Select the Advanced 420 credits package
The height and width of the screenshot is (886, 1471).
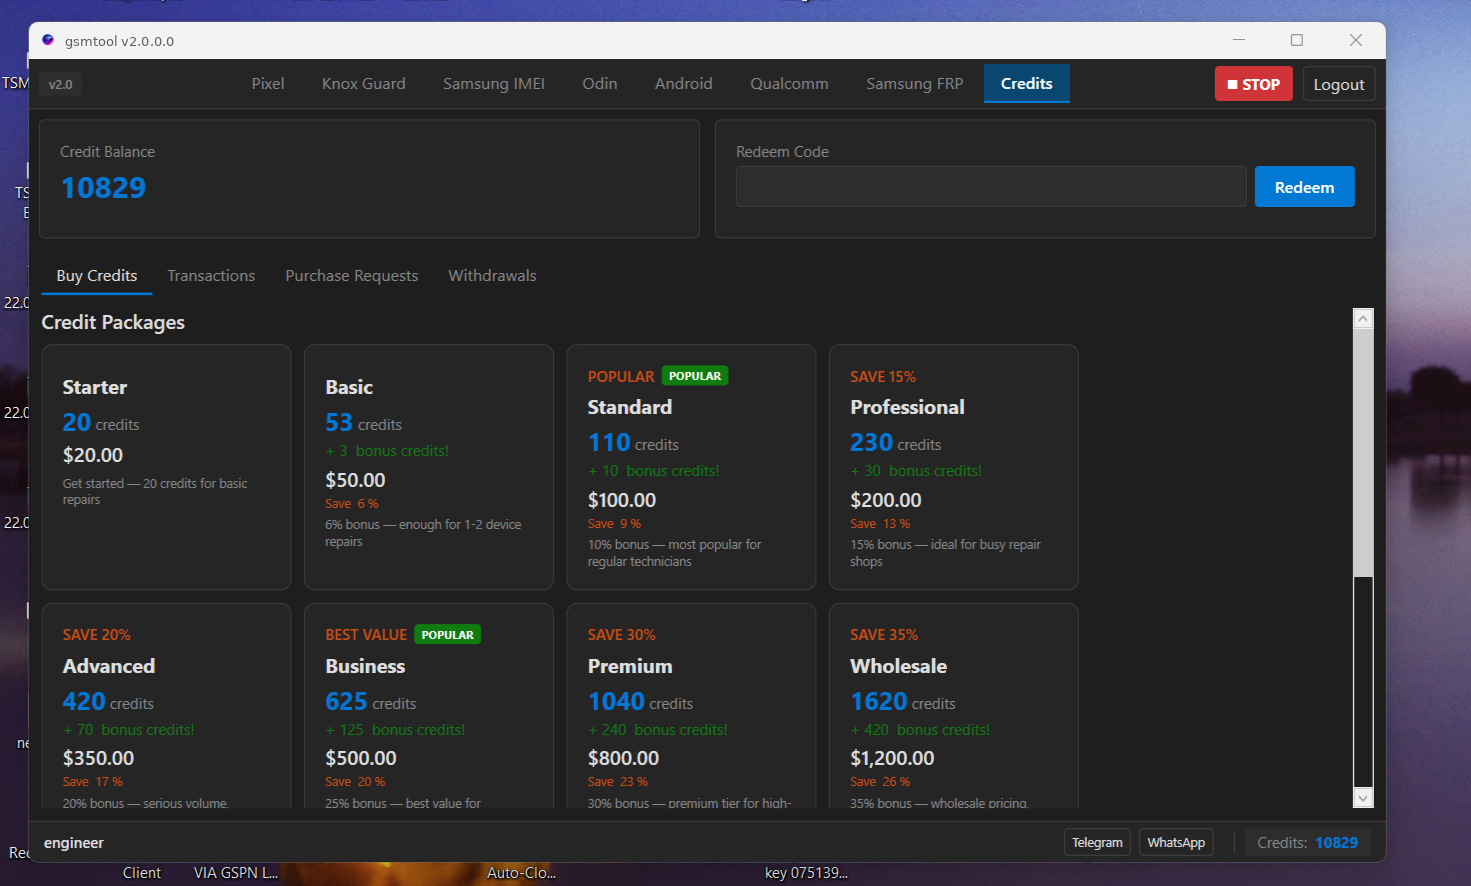[167, 706]
